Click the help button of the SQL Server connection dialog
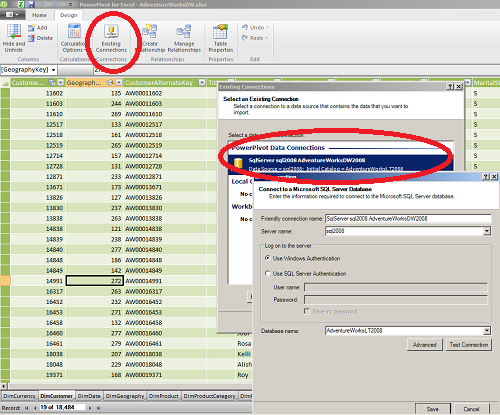This screenshot has height=415, width=500. pos(486,177)
